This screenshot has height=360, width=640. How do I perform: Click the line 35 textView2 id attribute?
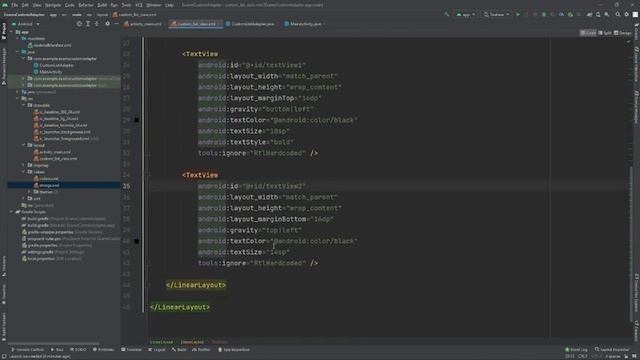(252, 186)
